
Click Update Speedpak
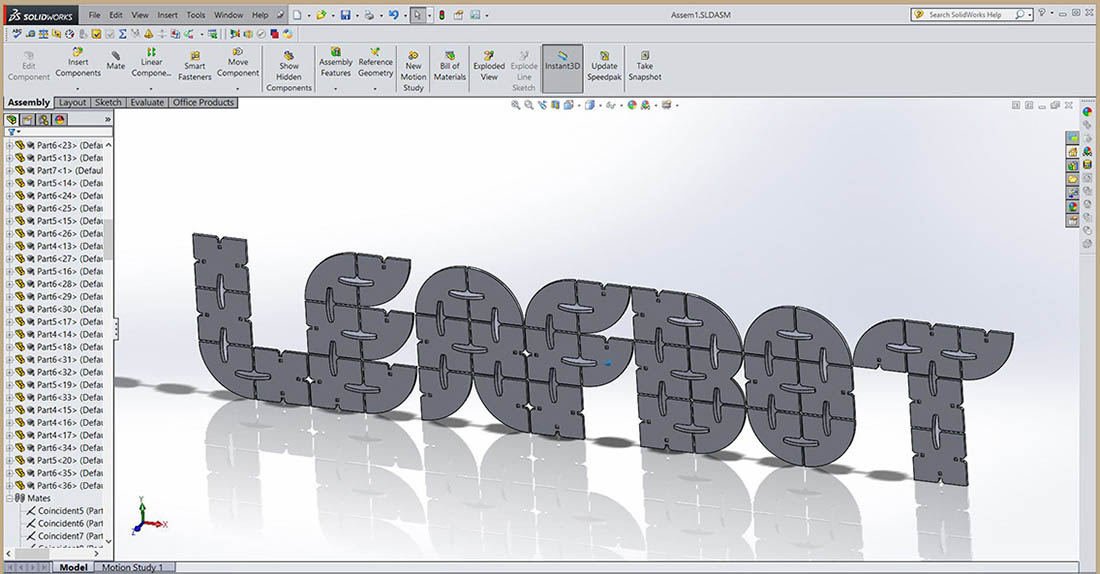coord(604,67)
